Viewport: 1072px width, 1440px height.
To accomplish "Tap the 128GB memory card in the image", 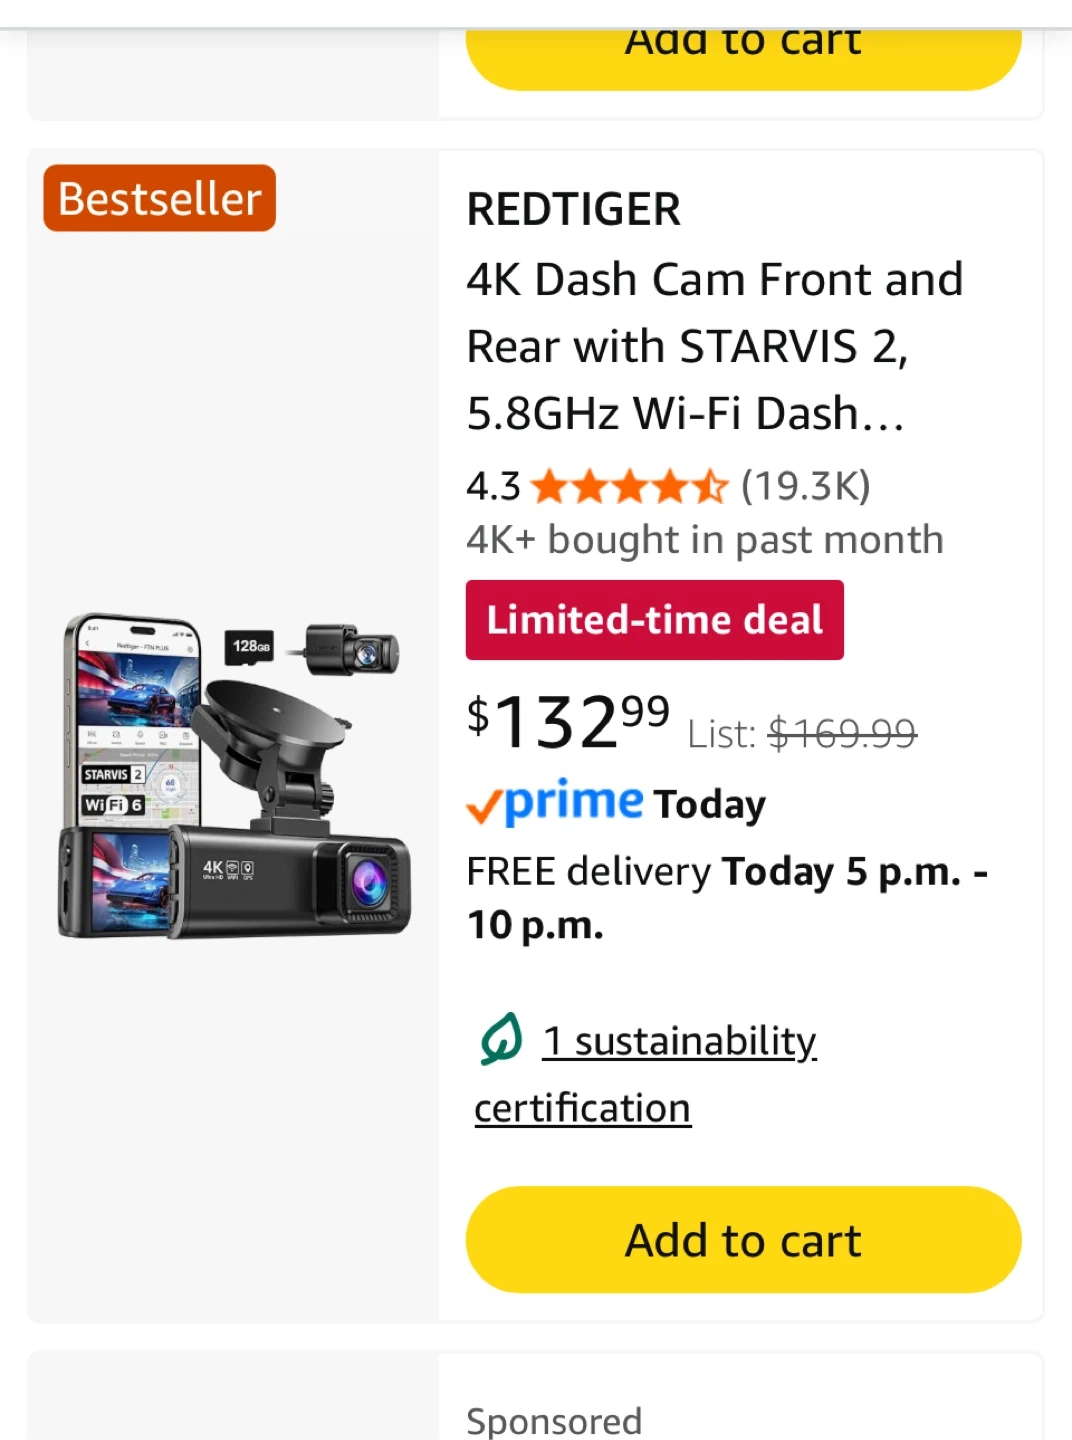I will (x=249, y=647).
